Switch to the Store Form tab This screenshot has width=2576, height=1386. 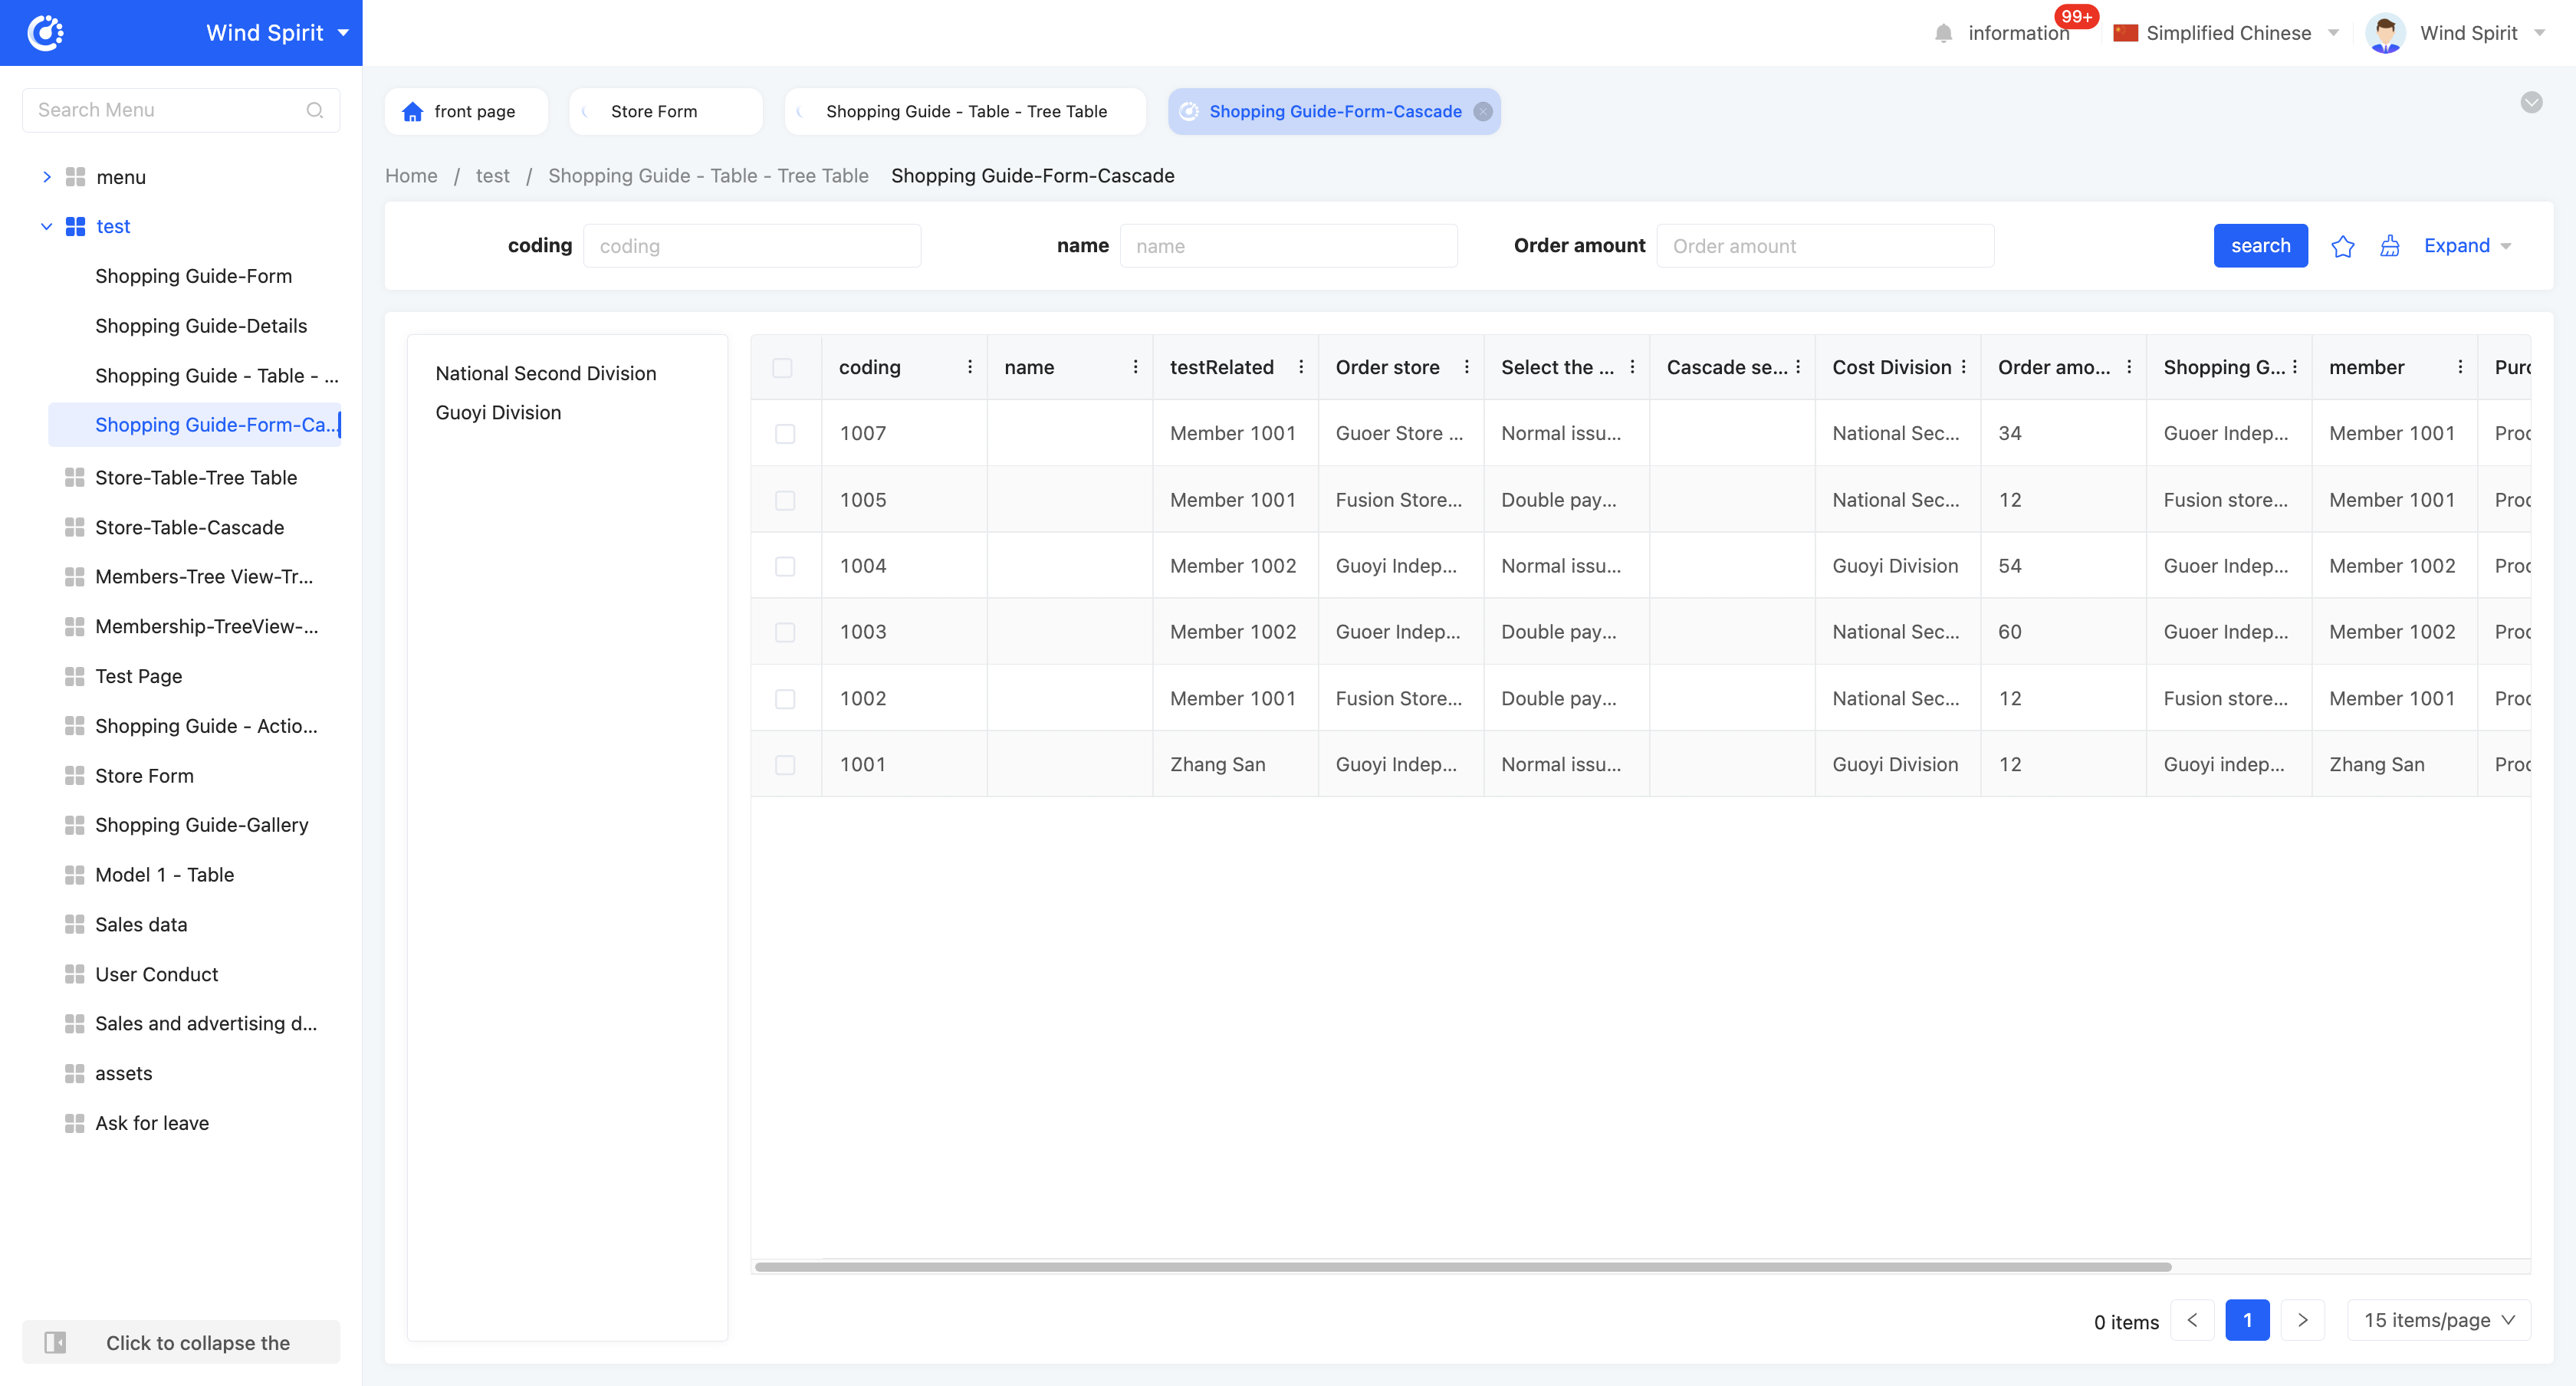tap(655, 111)
